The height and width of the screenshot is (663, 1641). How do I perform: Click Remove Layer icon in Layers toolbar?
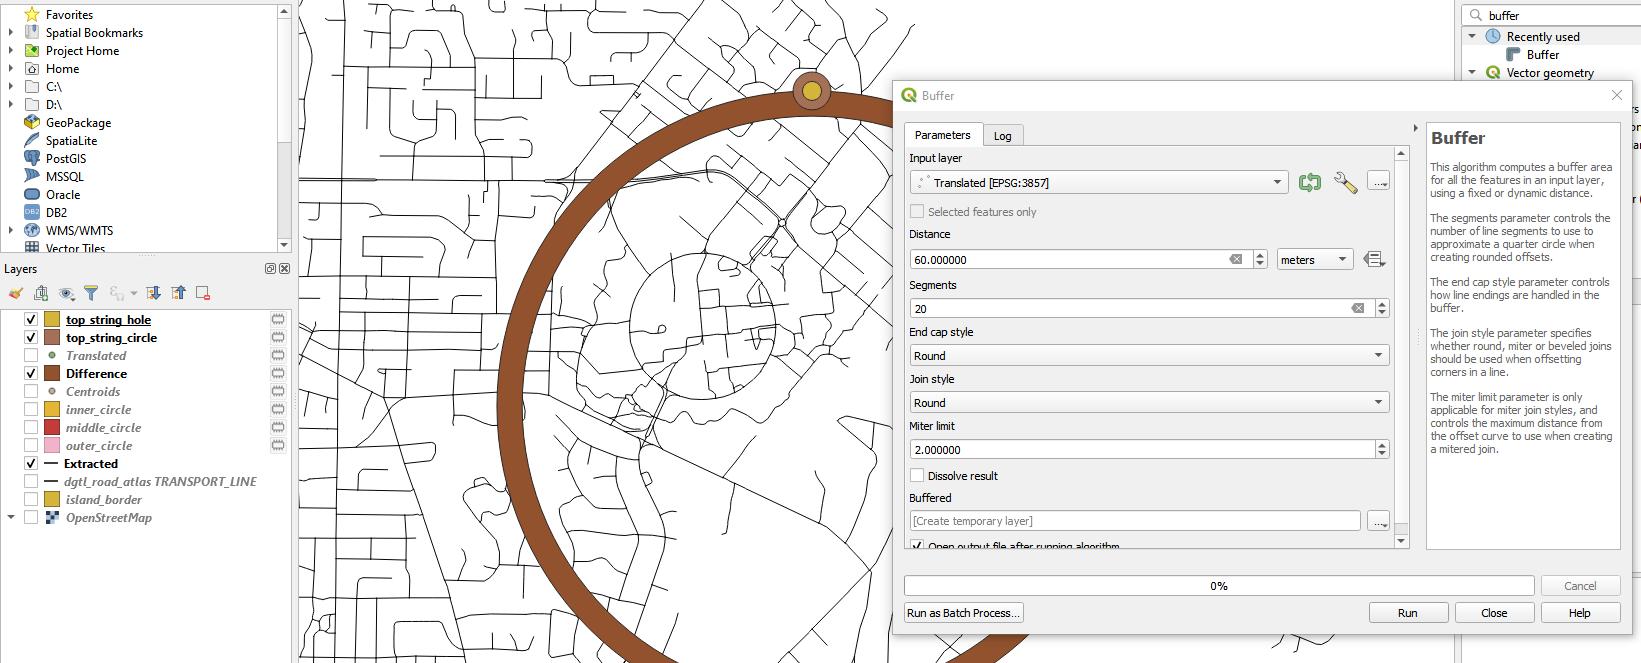pos(203,293)
